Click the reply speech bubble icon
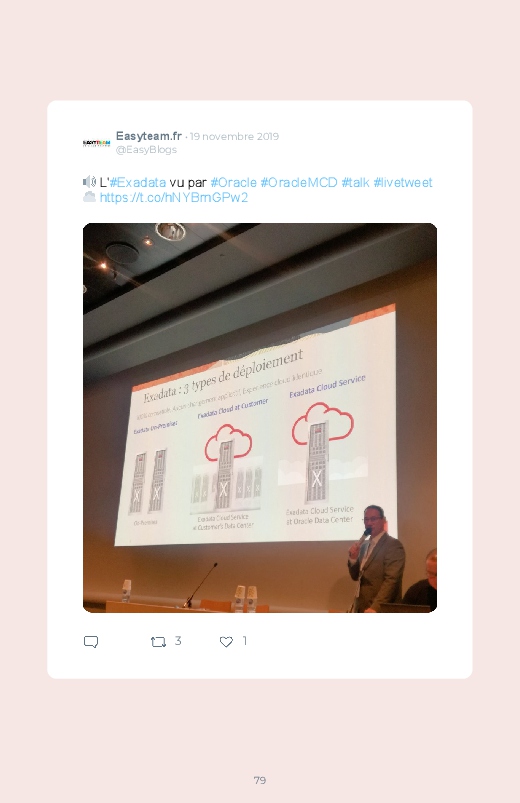Image resolution: width=520 pixels, height=803 pixels. [91, 642]
